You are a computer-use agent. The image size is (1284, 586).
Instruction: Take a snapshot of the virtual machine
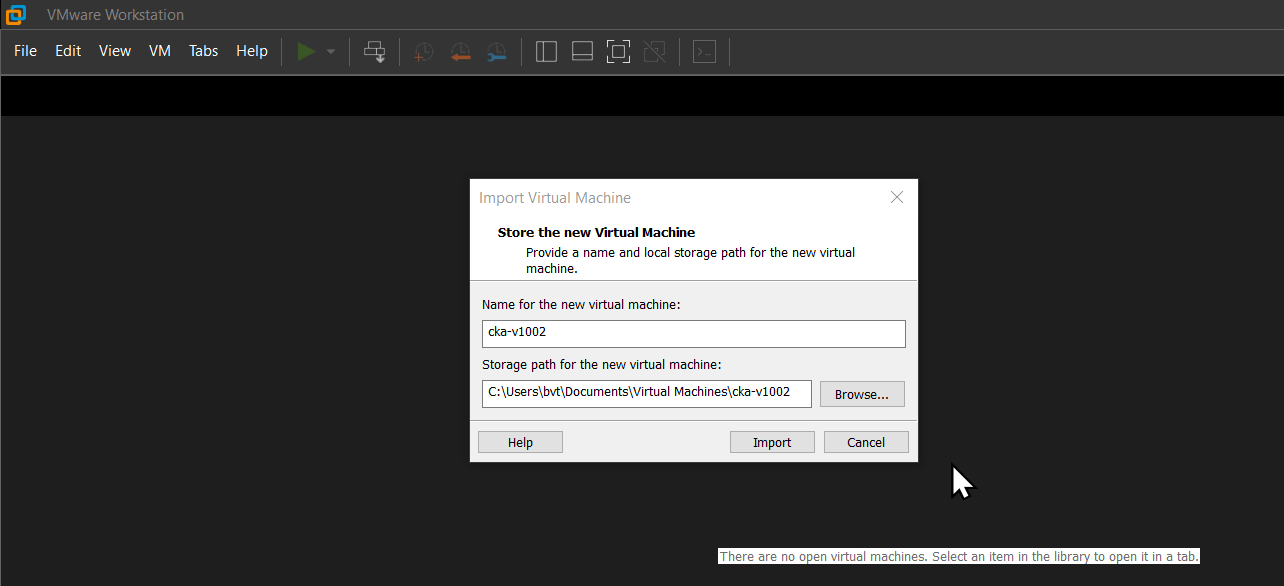(x=423, y=52)
